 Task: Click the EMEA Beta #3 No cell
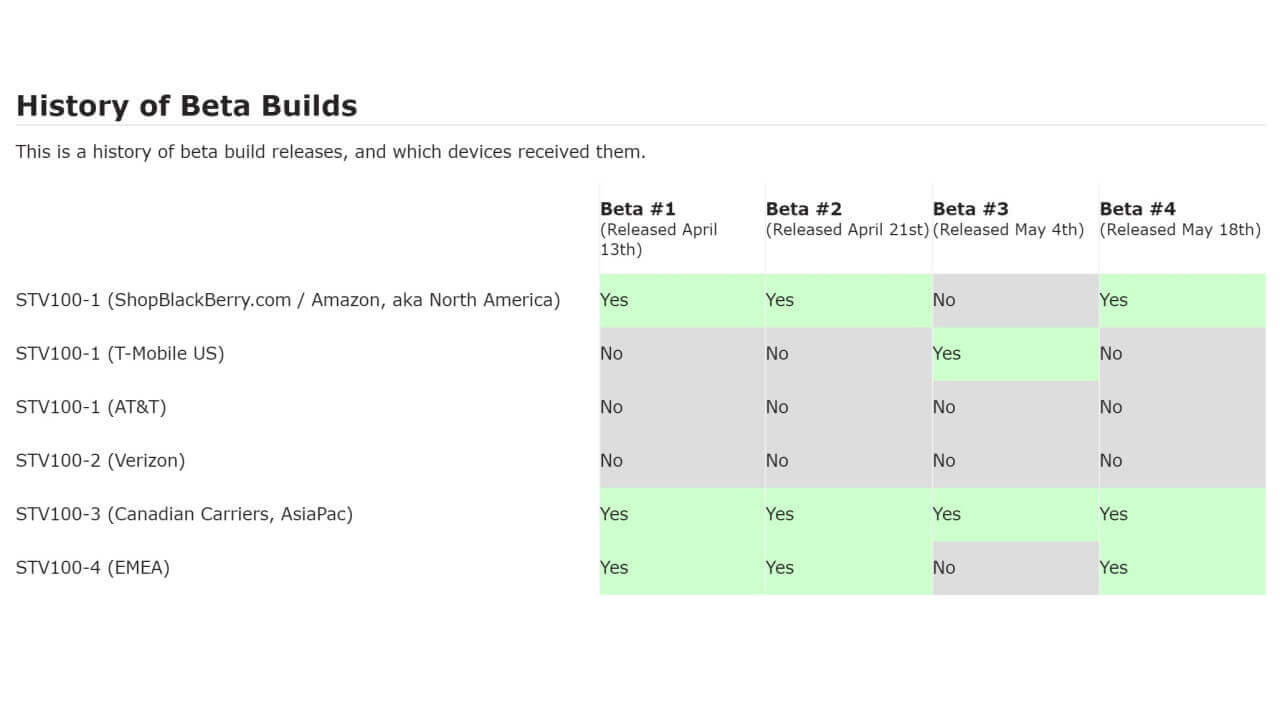(1015, 568)
